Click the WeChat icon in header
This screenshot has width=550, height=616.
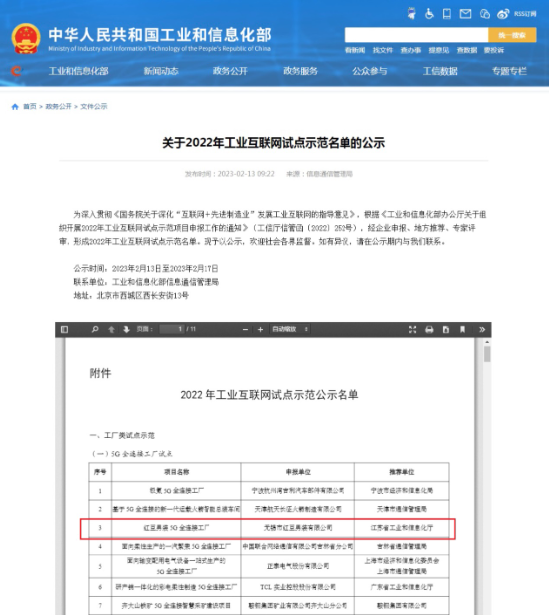point(484,14)
